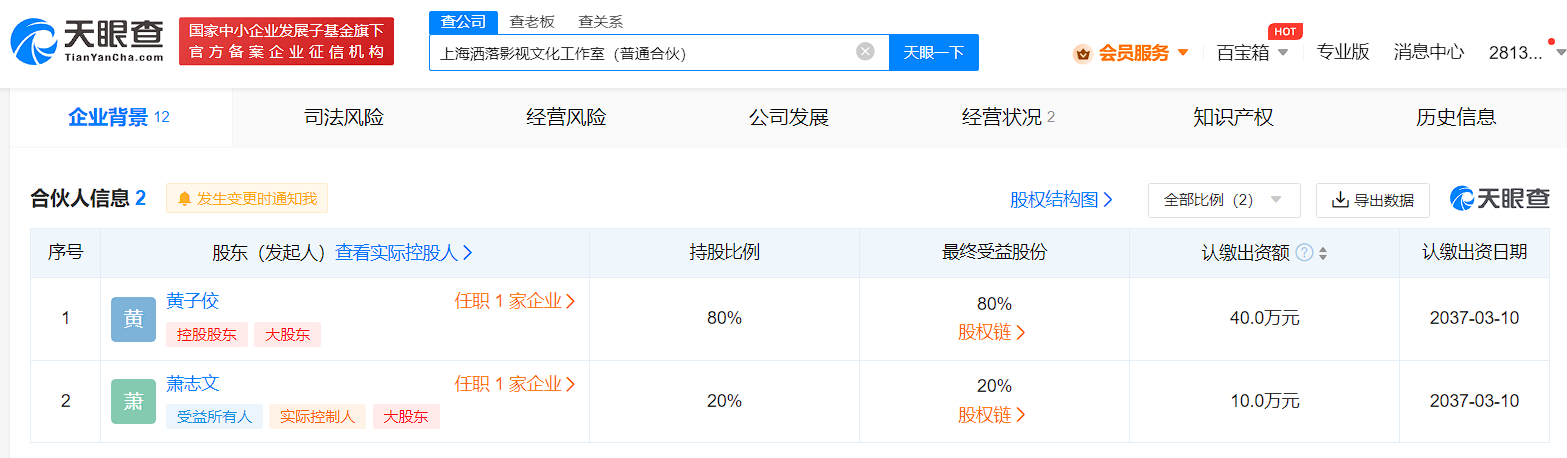Open the 企业背景 tab
Screen dimensions: 1567x458
pos(121,117)
